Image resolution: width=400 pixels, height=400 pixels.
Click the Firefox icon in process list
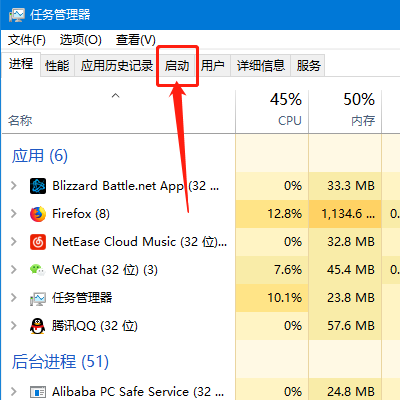click(x=38, y=214)
